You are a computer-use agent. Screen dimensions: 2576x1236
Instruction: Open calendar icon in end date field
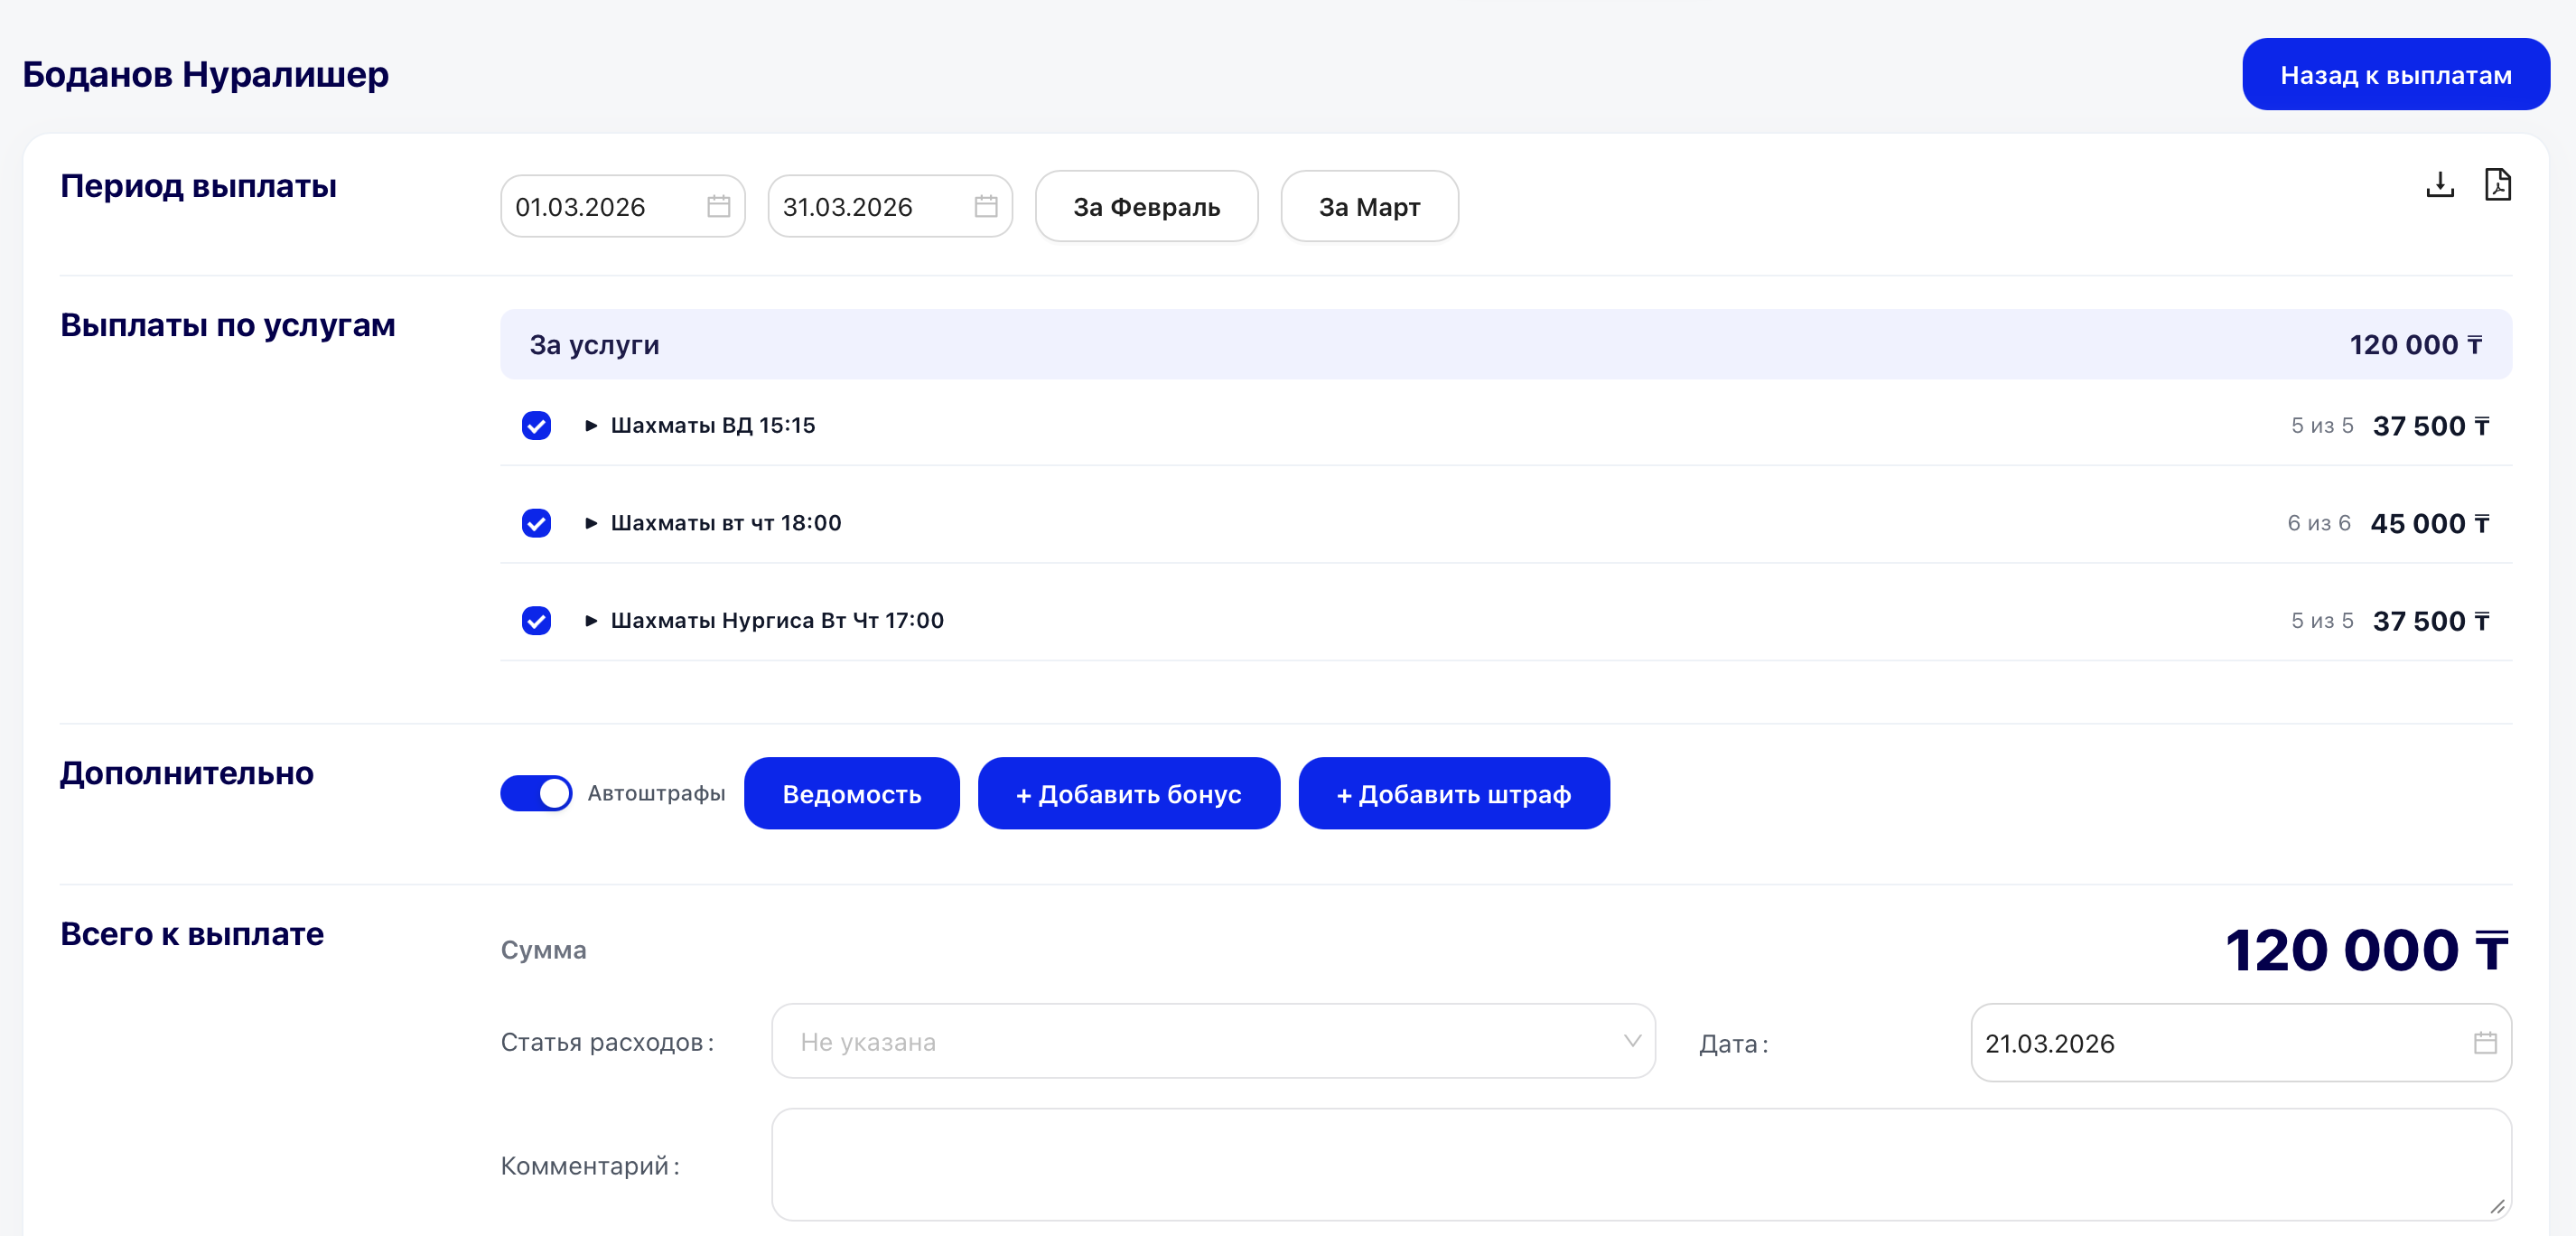coord(985,207)
